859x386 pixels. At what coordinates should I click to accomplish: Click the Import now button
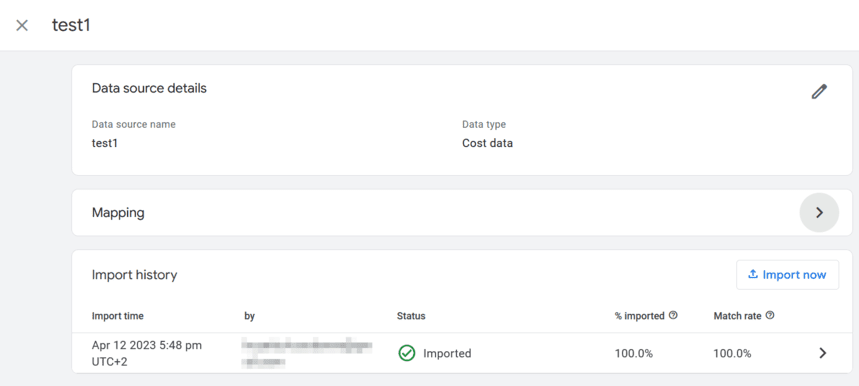tap(787, 274)
